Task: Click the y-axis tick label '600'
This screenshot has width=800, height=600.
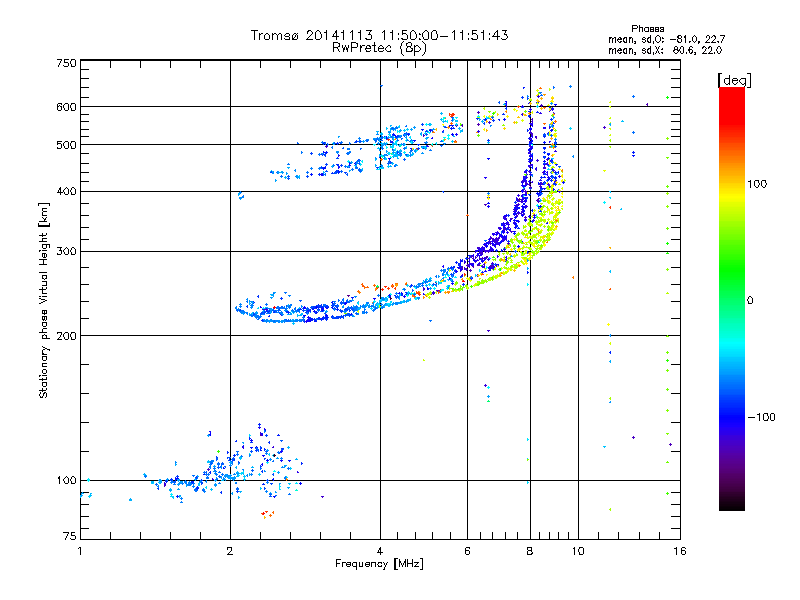Action: (x=67, y=107)
